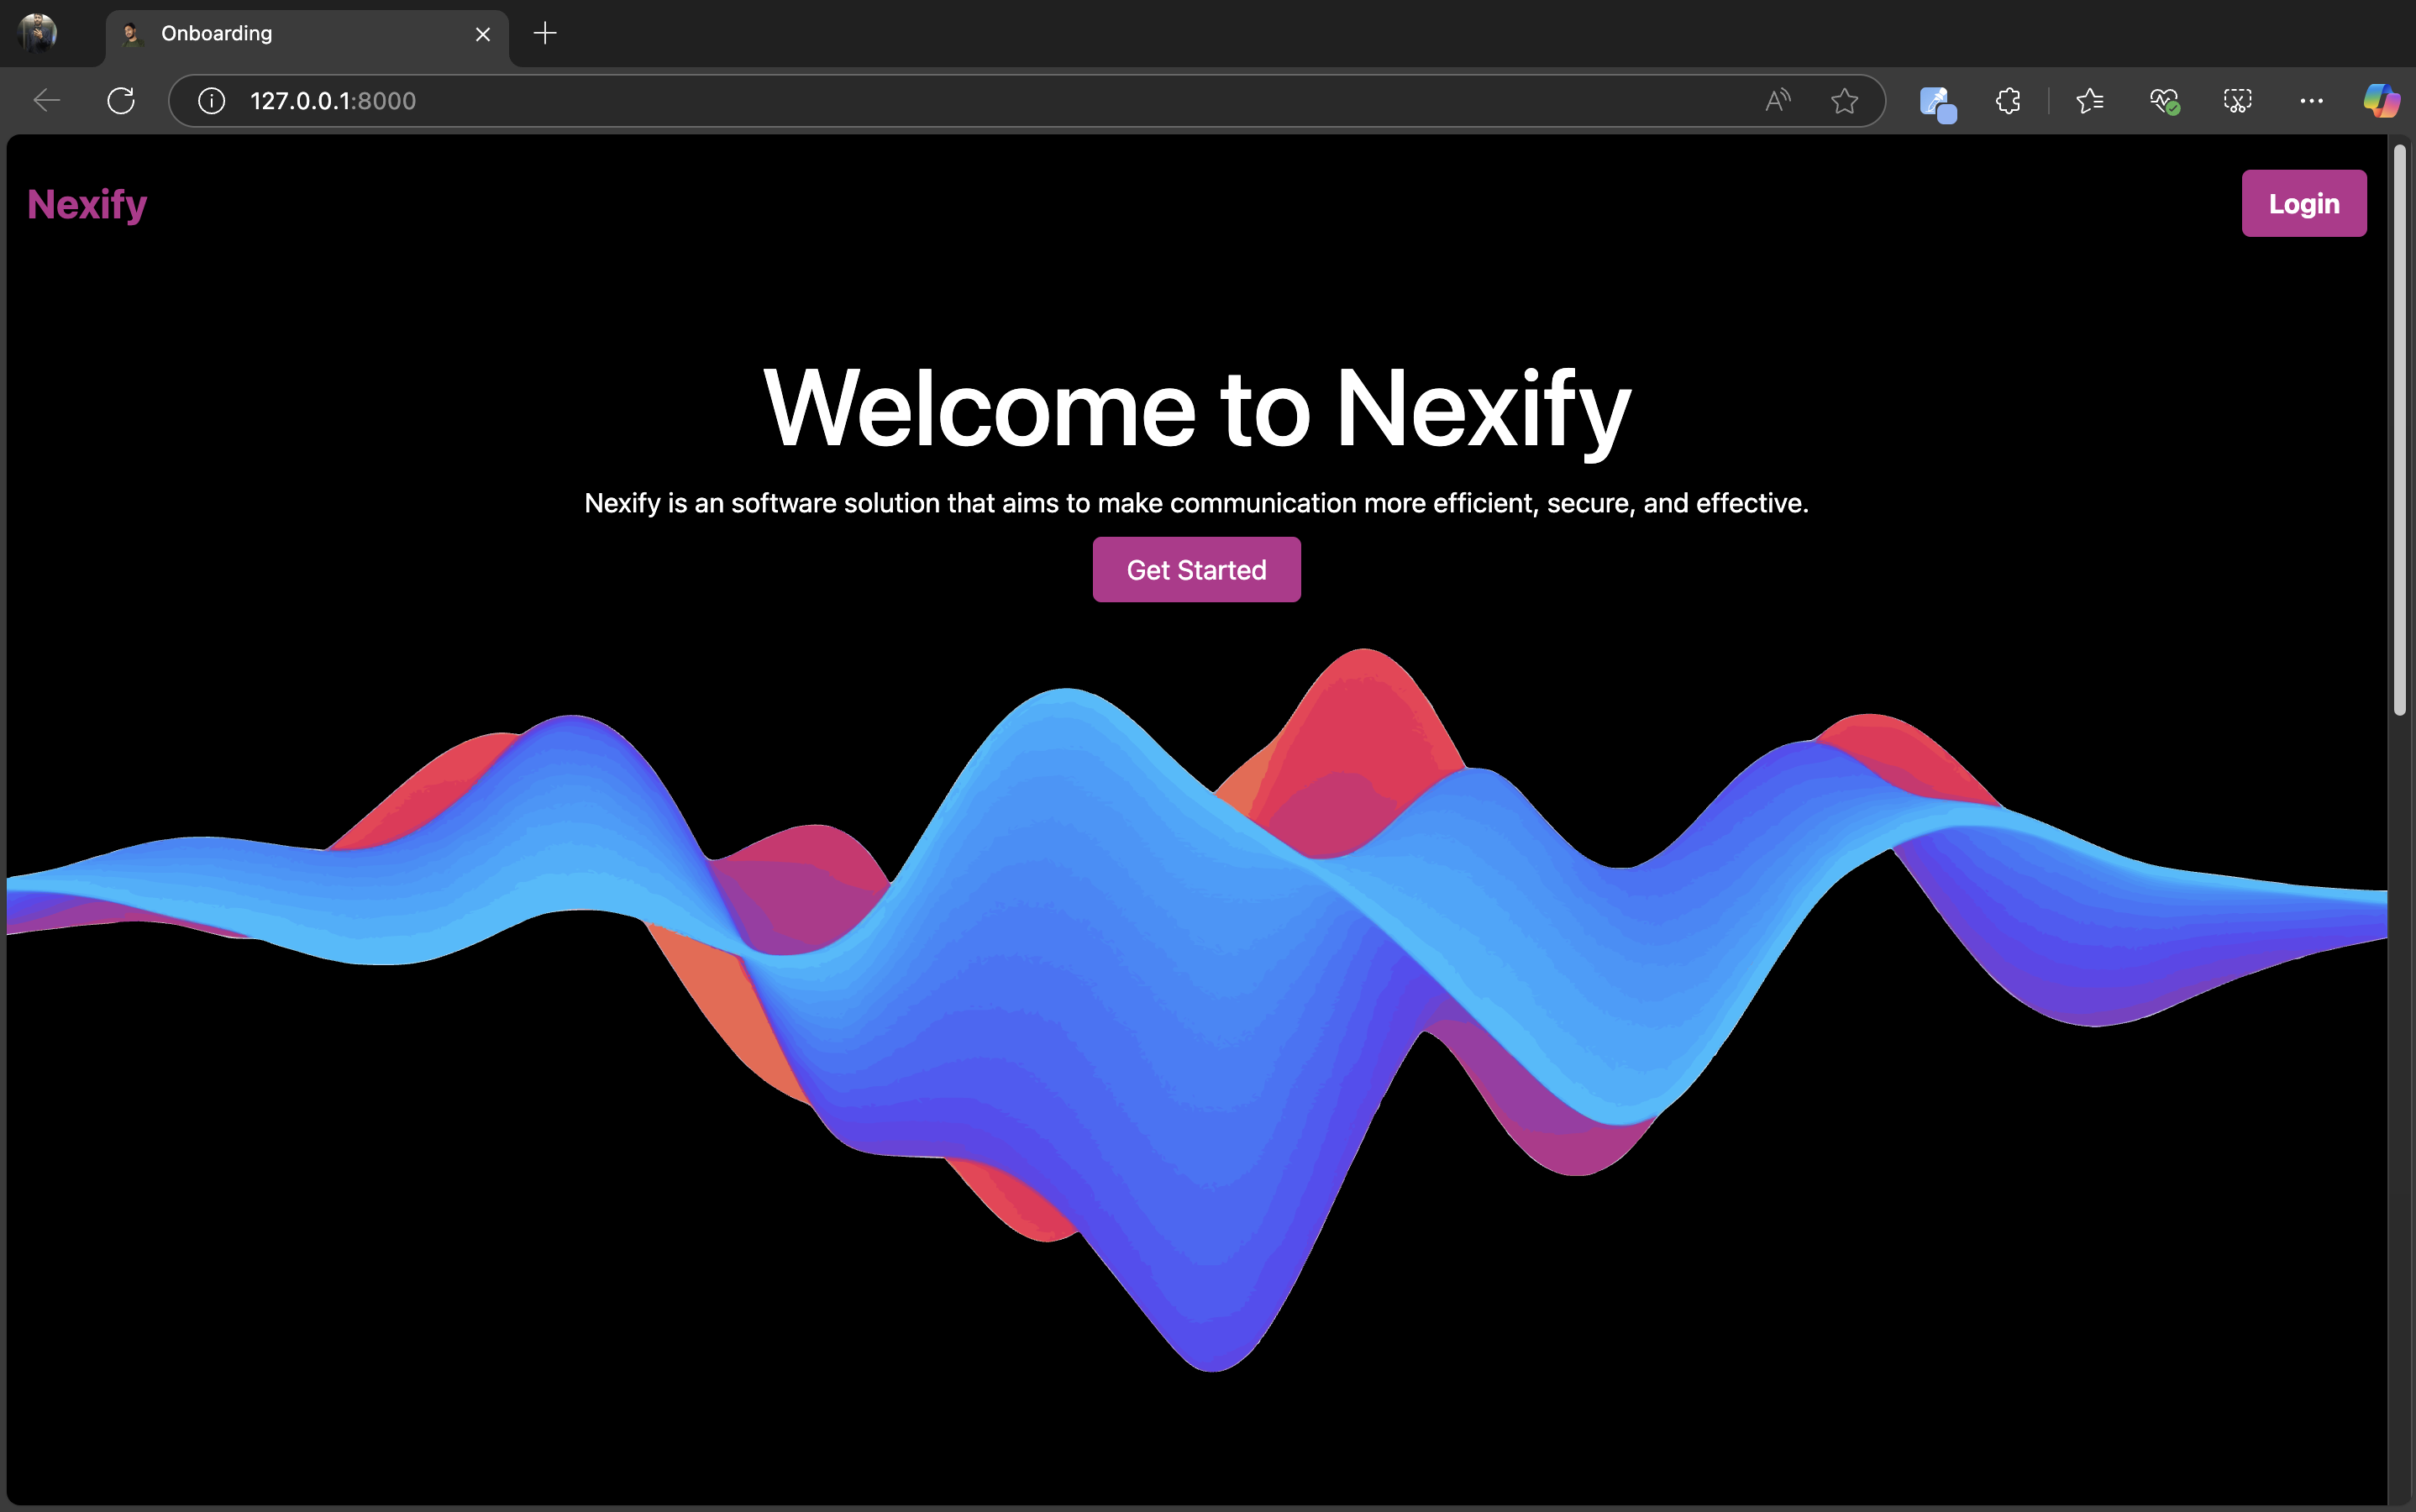Open the browser profile avatar
The width and height of the screenshot is (2416, 1512).
[38, 33]
